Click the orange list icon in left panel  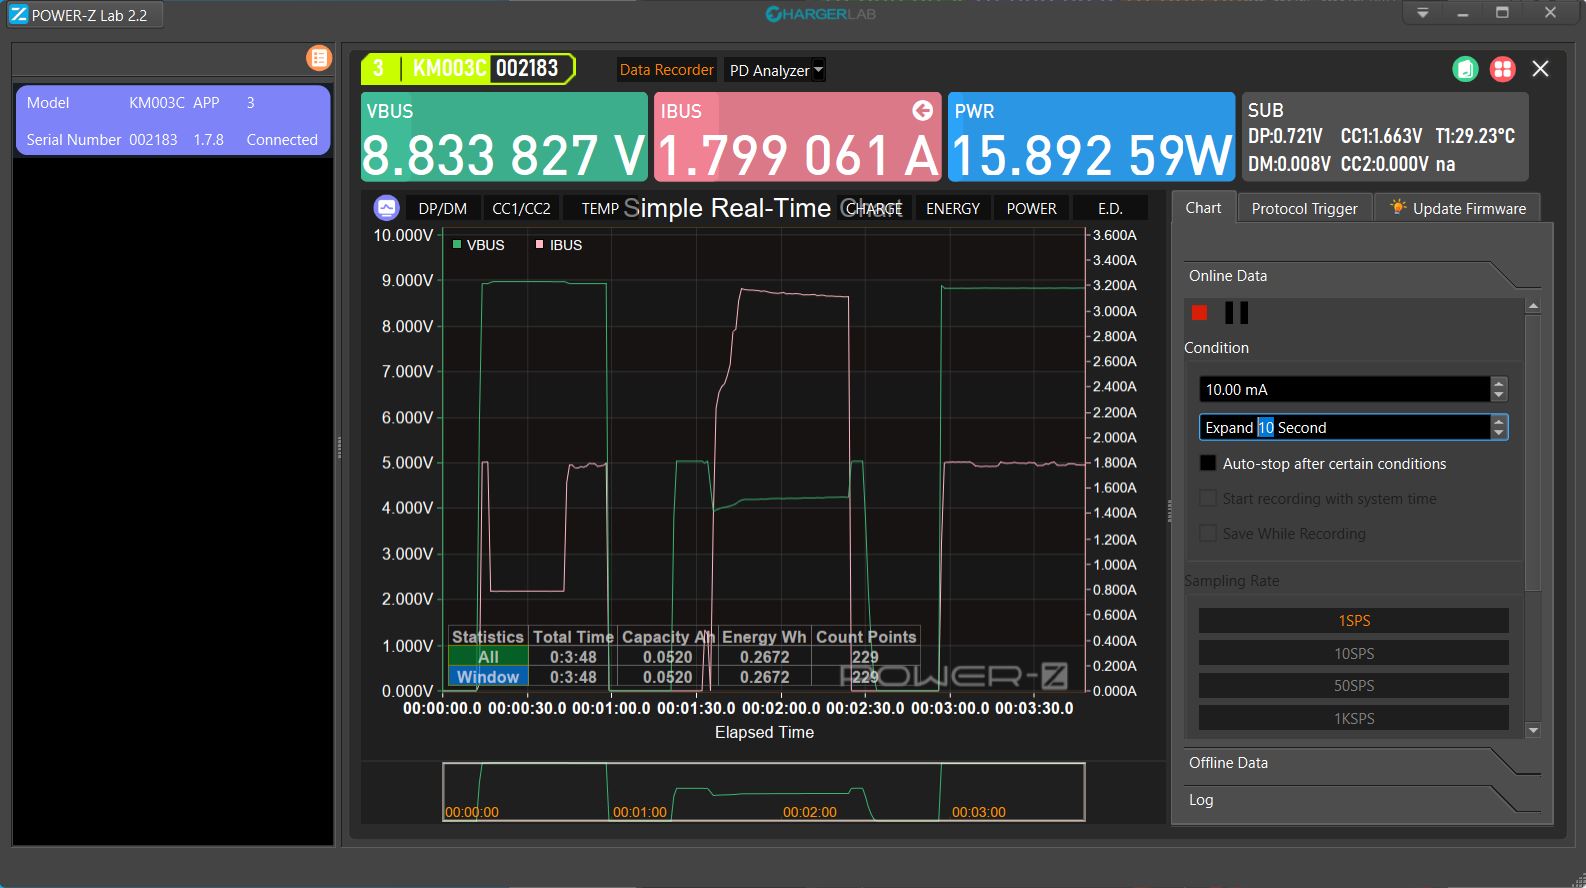pos(319,58)
